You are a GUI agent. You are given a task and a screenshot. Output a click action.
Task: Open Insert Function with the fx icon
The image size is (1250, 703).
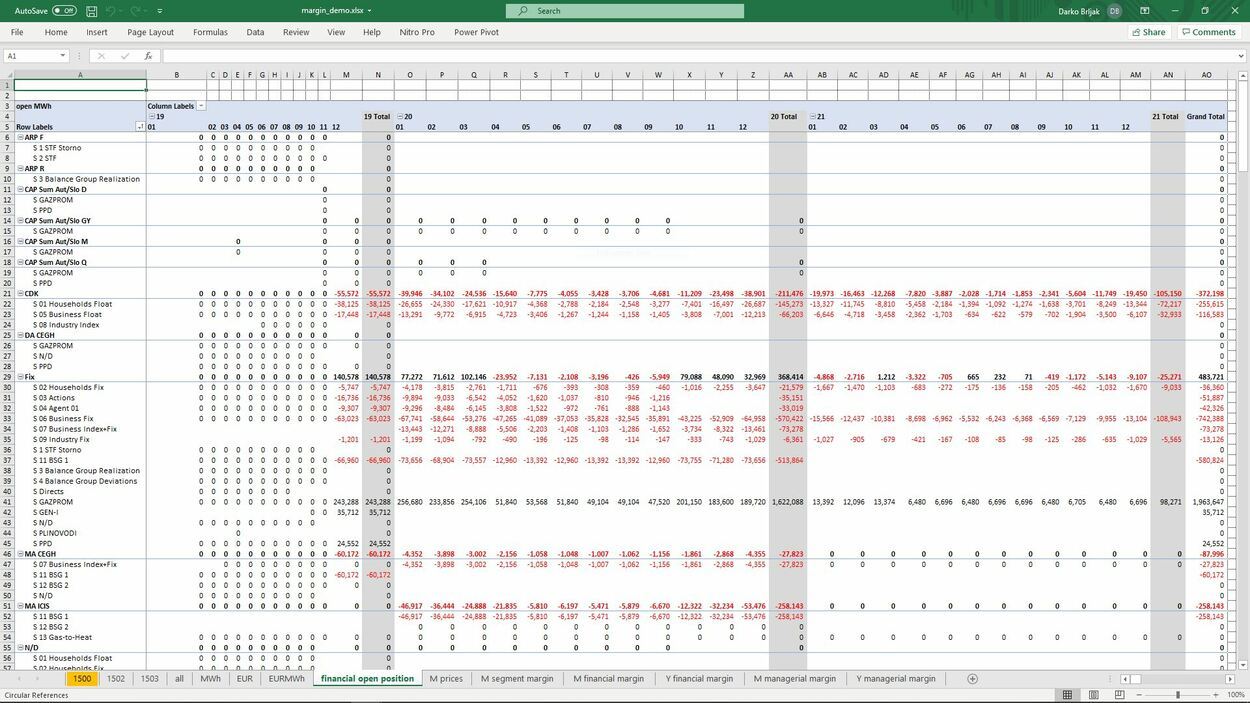(150, 56)
